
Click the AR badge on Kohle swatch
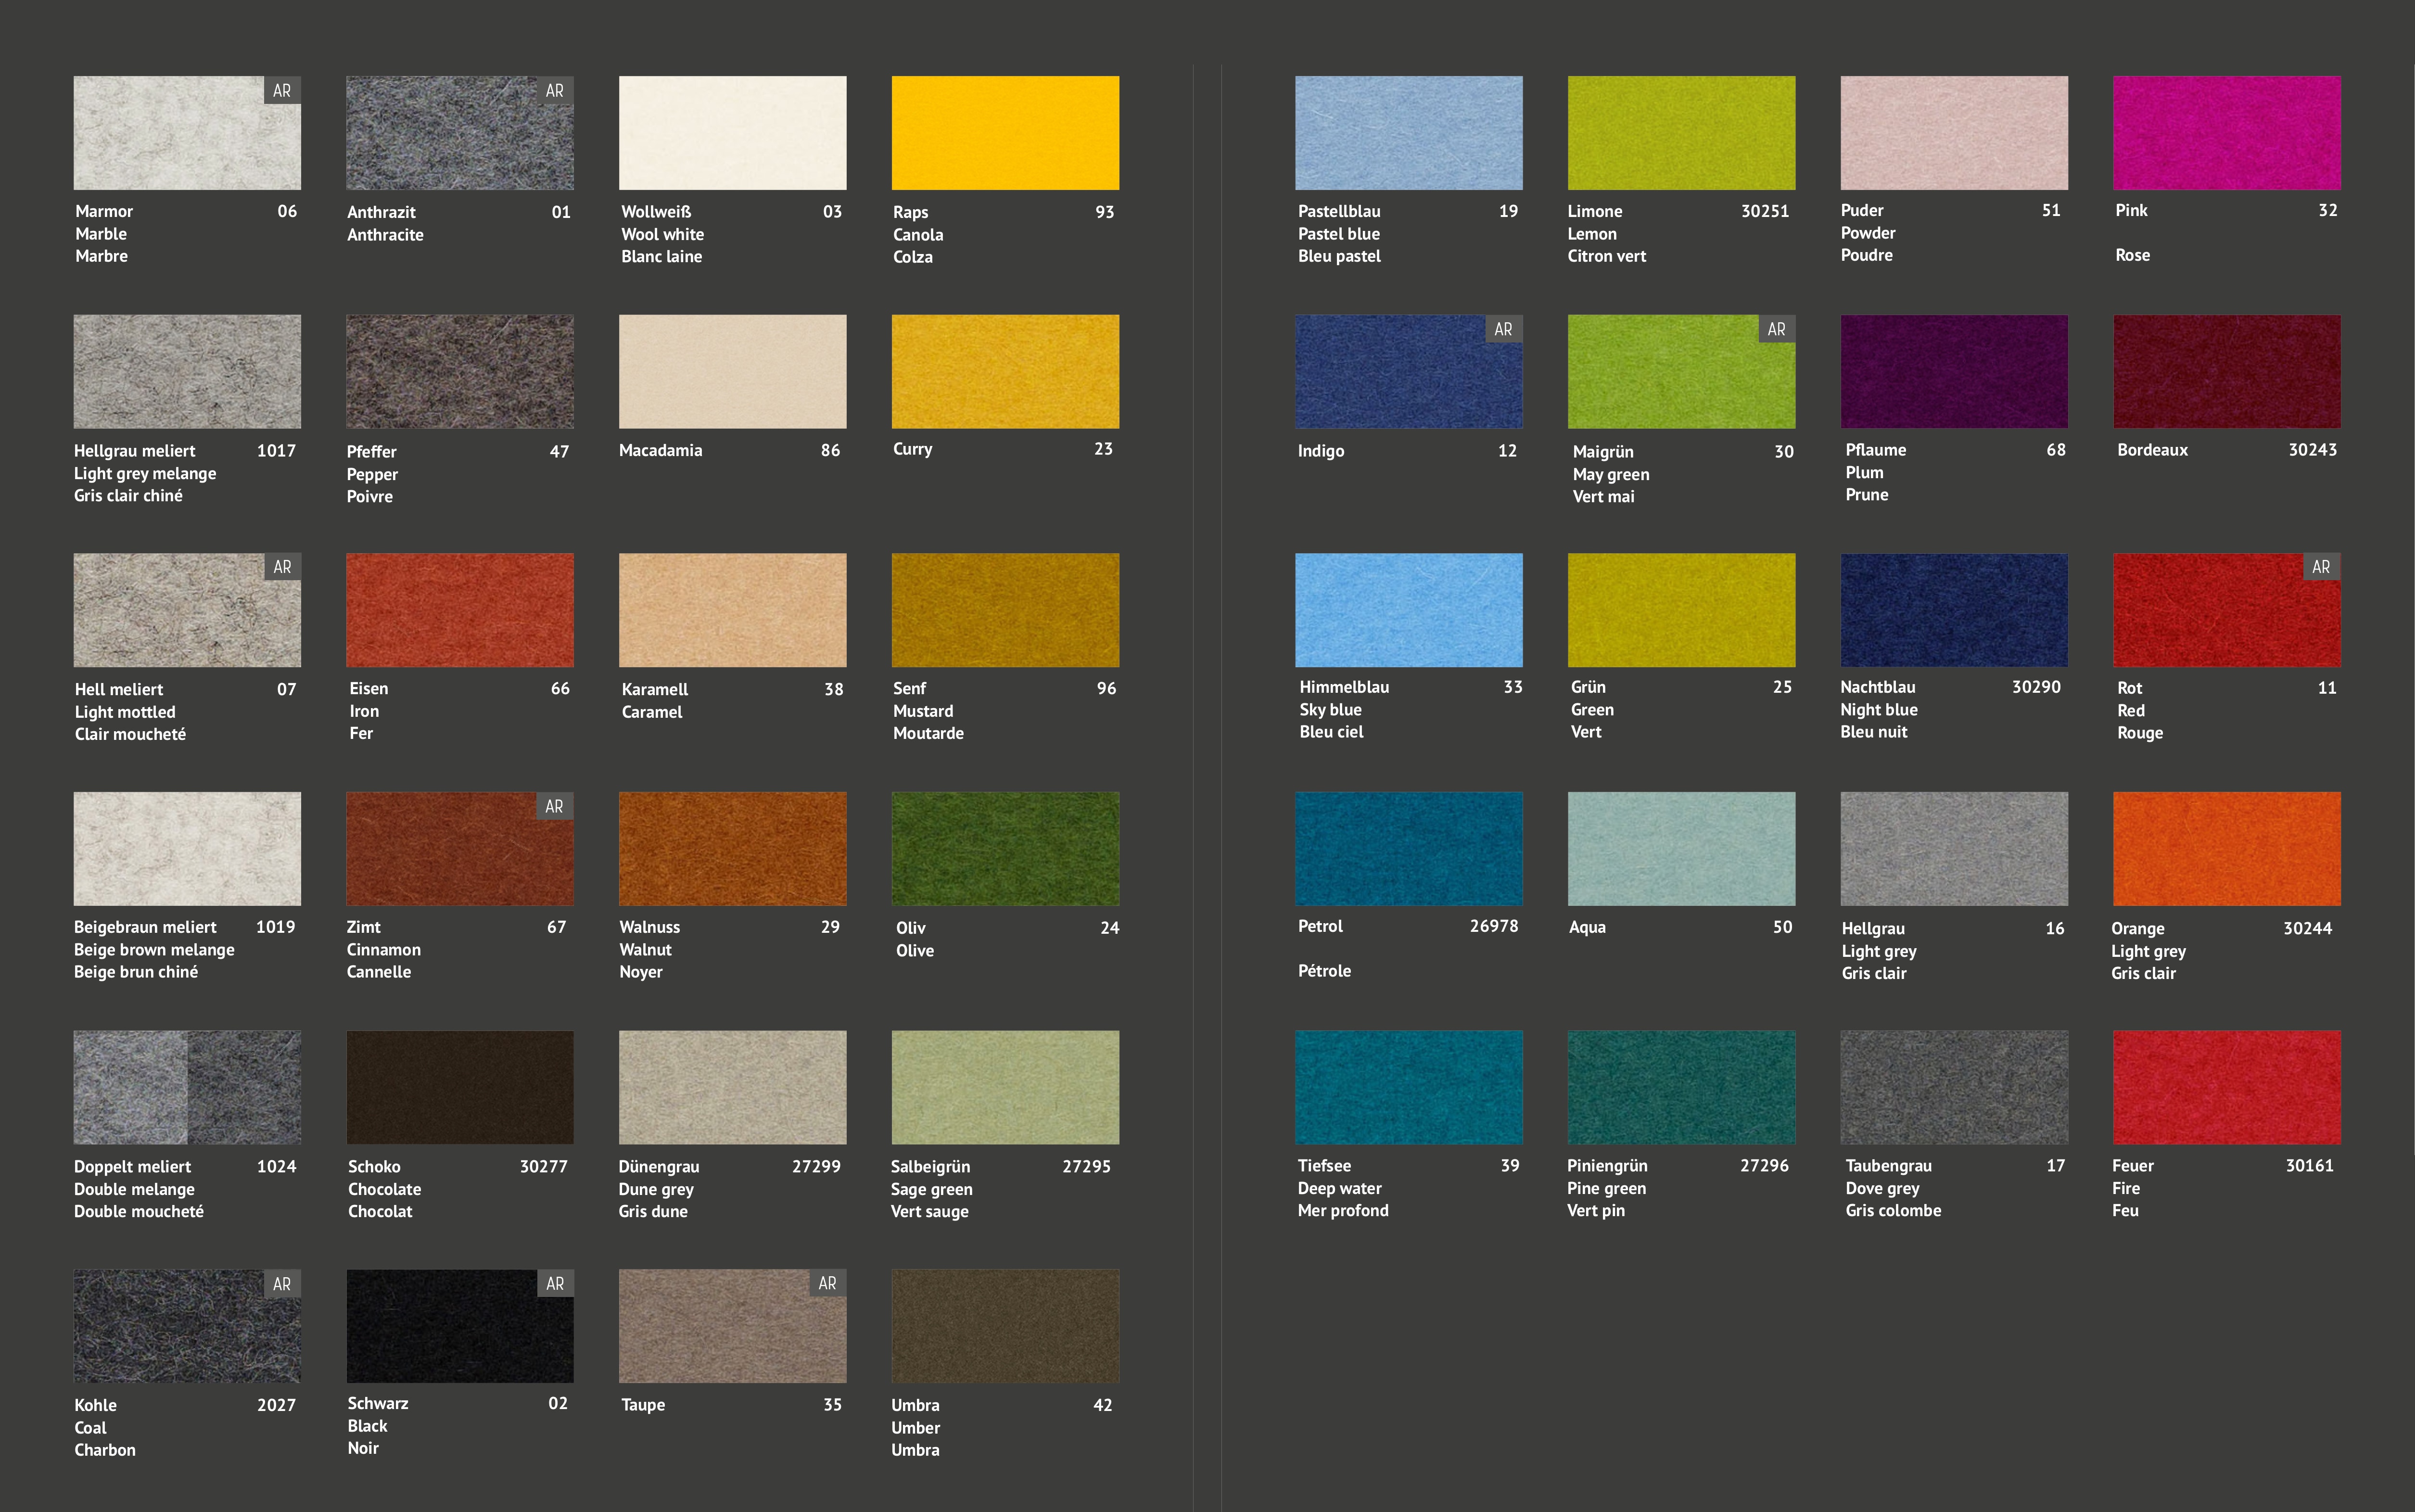(282, 1284)
